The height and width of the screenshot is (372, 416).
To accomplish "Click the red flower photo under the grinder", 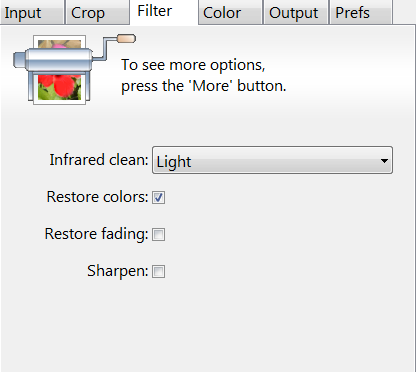I will (x=59, y=87).
